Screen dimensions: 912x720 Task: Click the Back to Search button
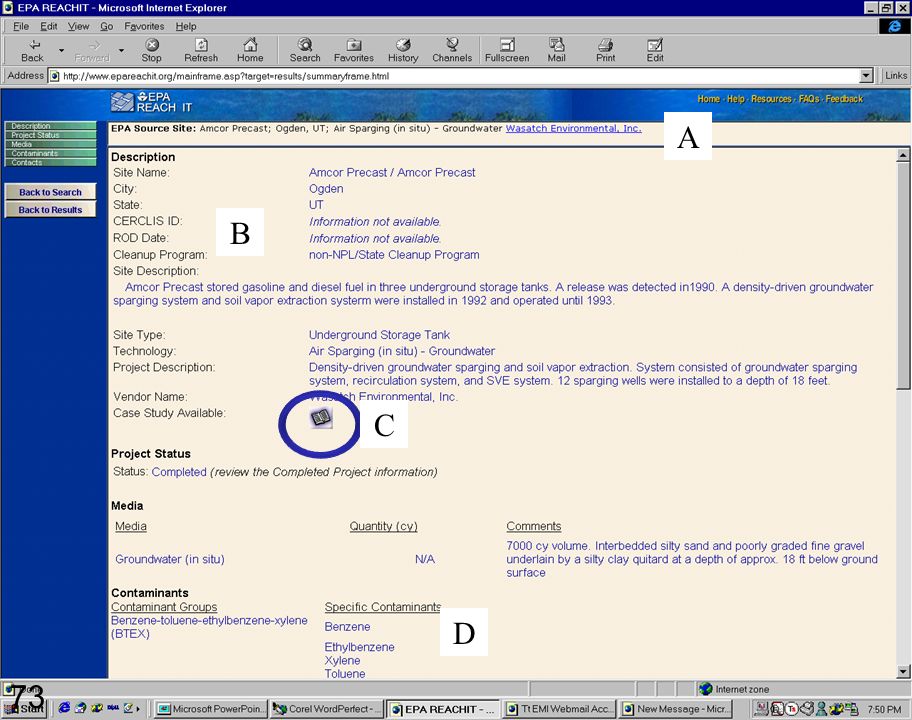(51, 193)
